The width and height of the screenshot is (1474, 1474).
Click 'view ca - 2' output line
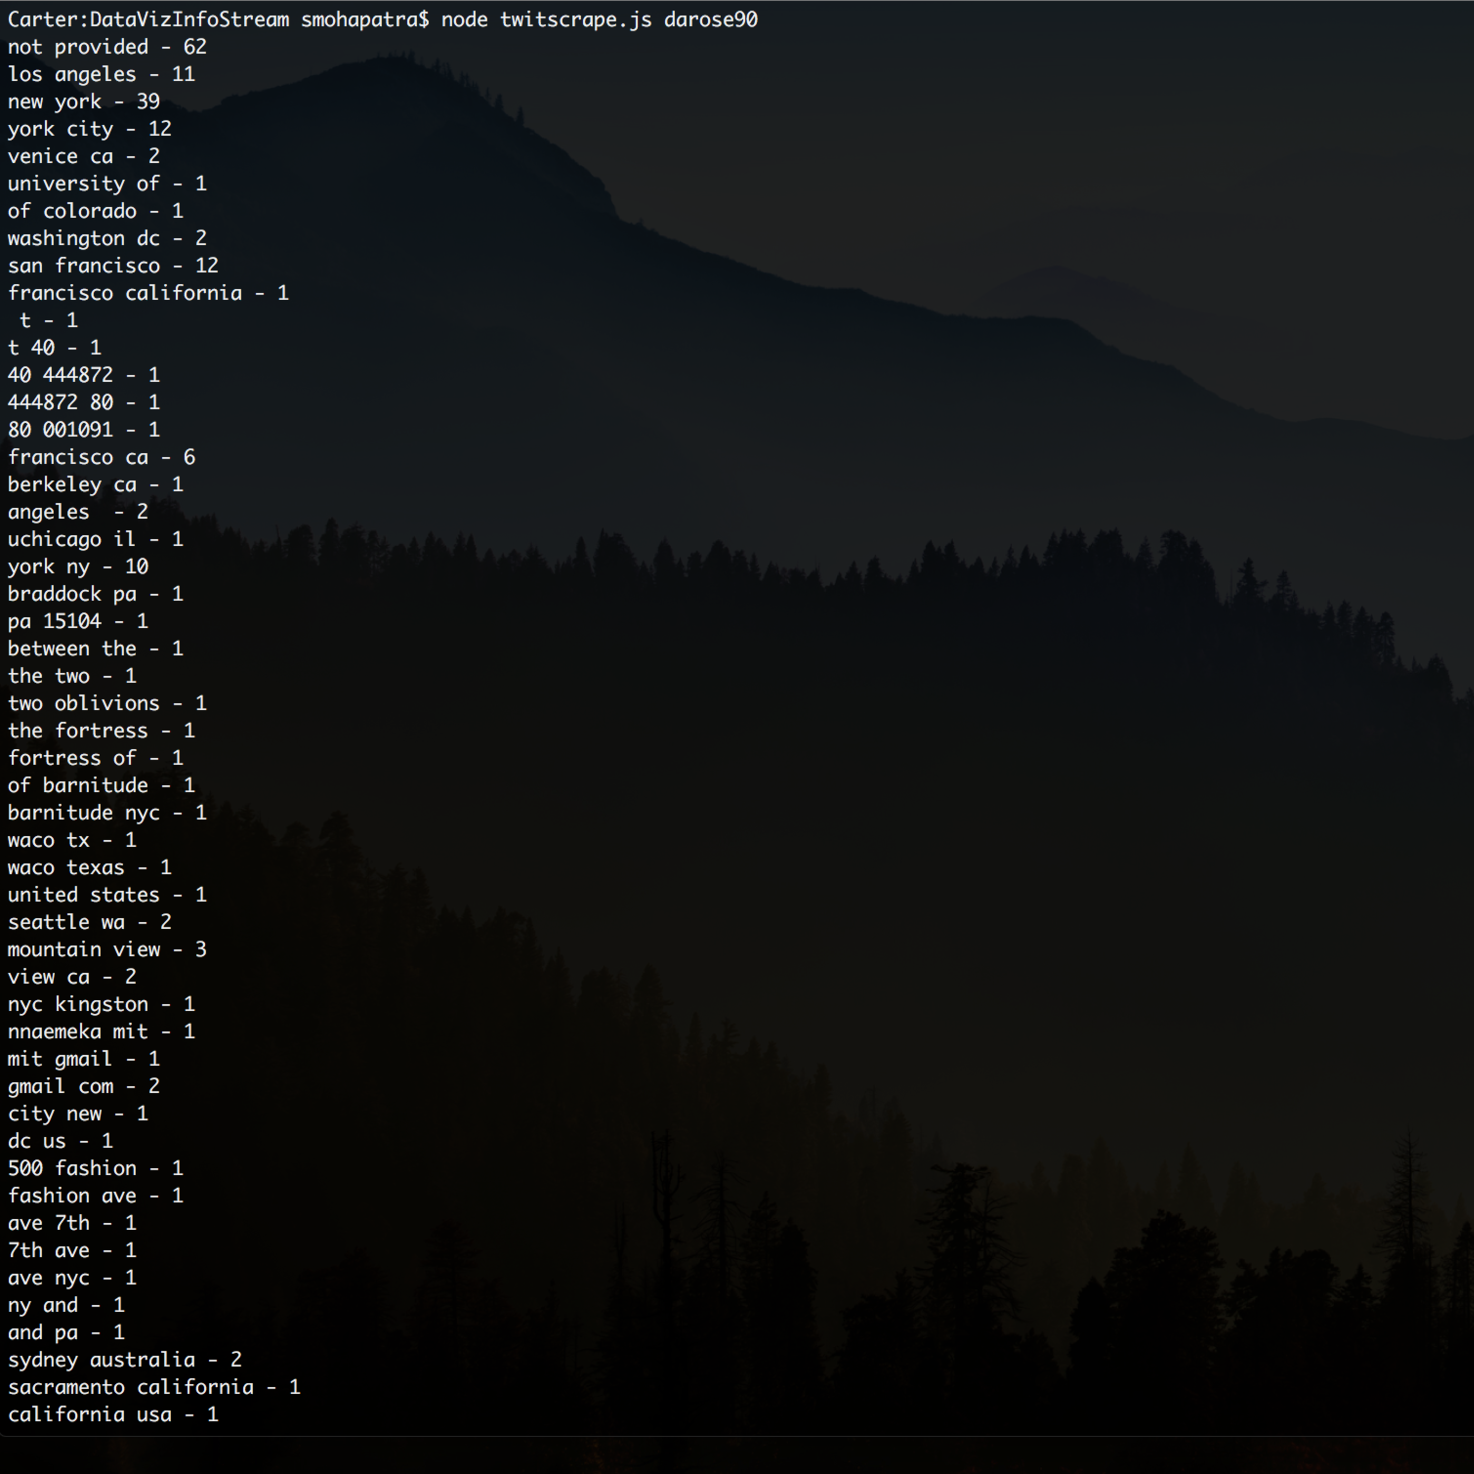pyautogui.click(x=72, y=977)
